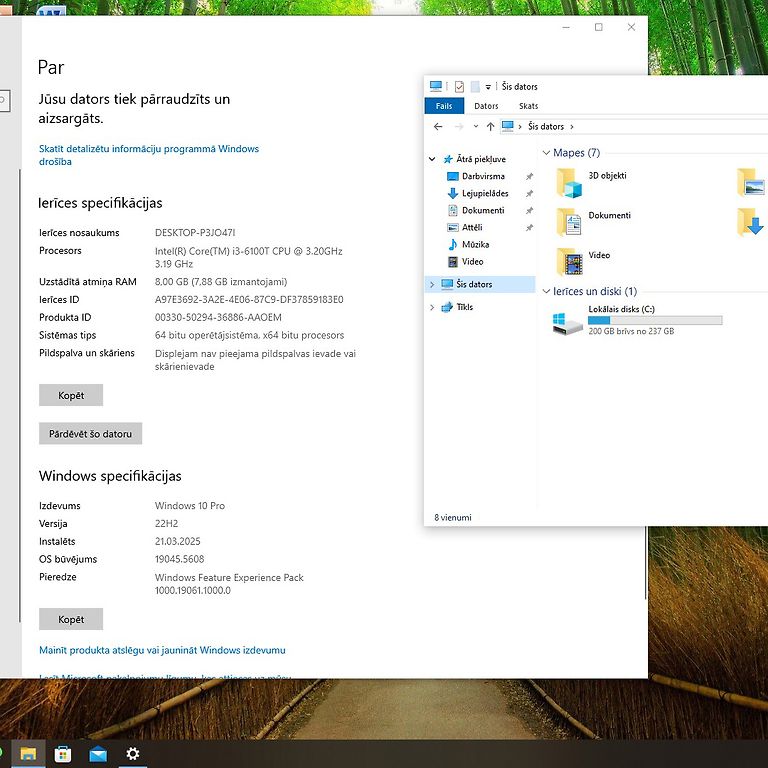Go up one level in Explorer
This screenshot has width=768, height=768.
click(490, 127)
